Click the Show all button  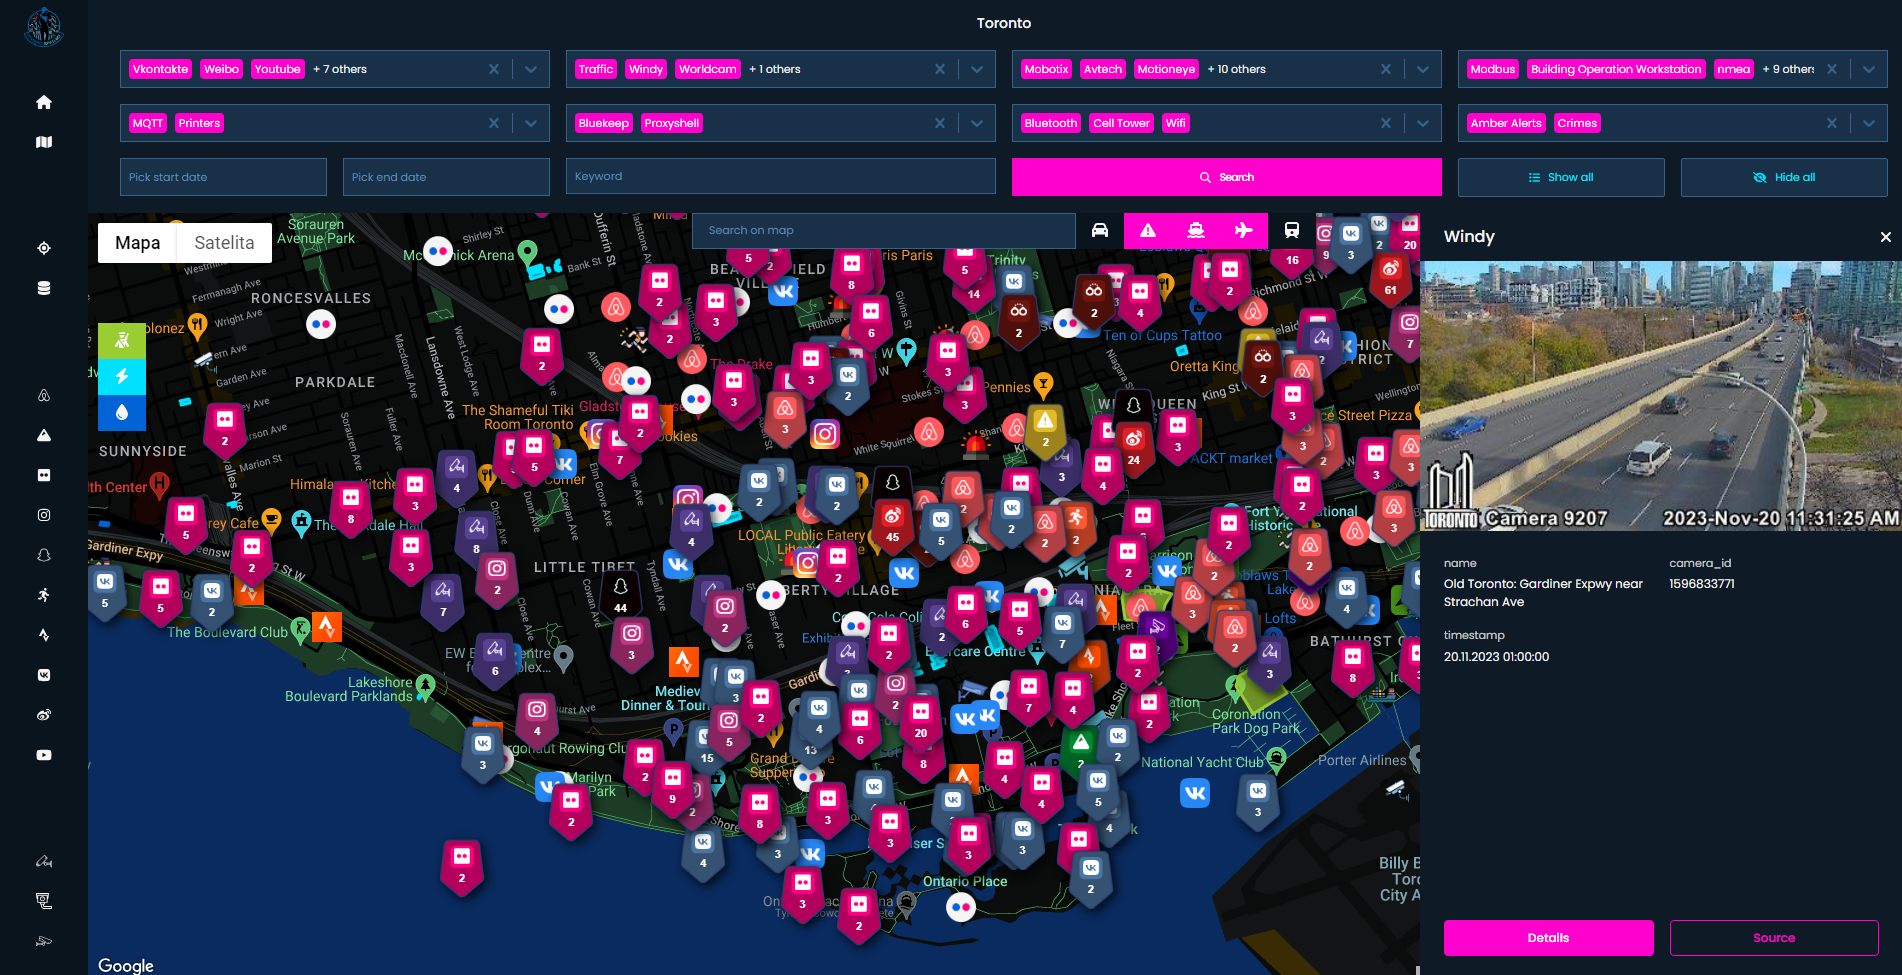pos(1561,177)
